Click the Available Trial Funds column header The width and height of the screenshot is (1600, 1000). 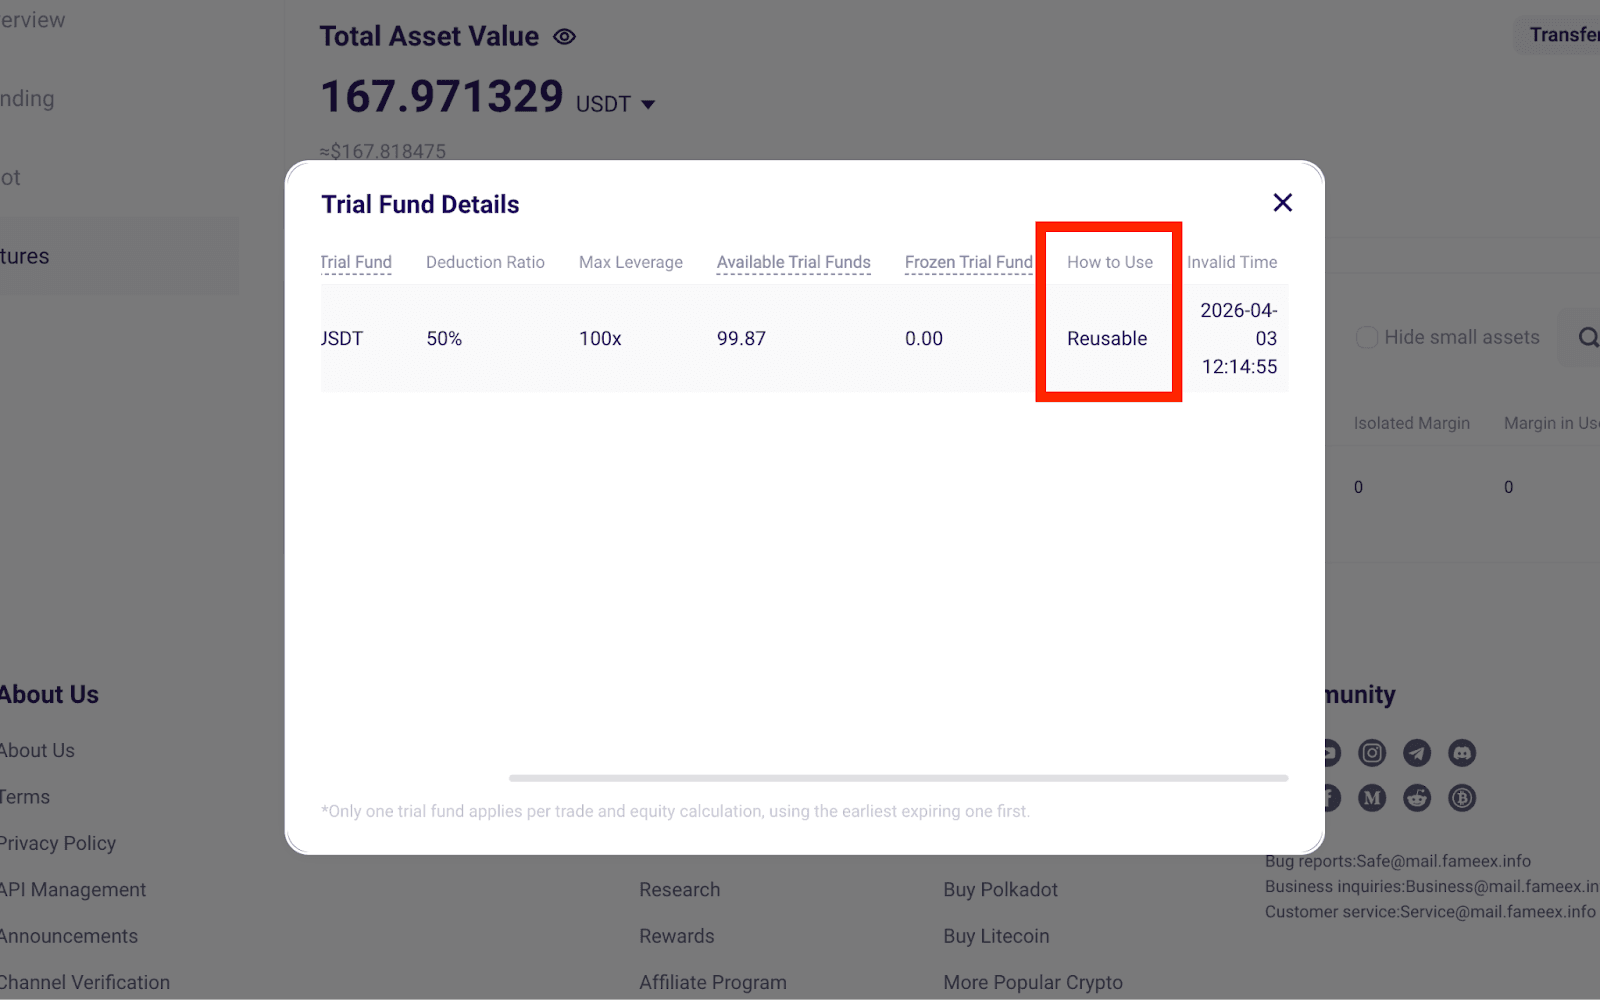click(794, 262)
